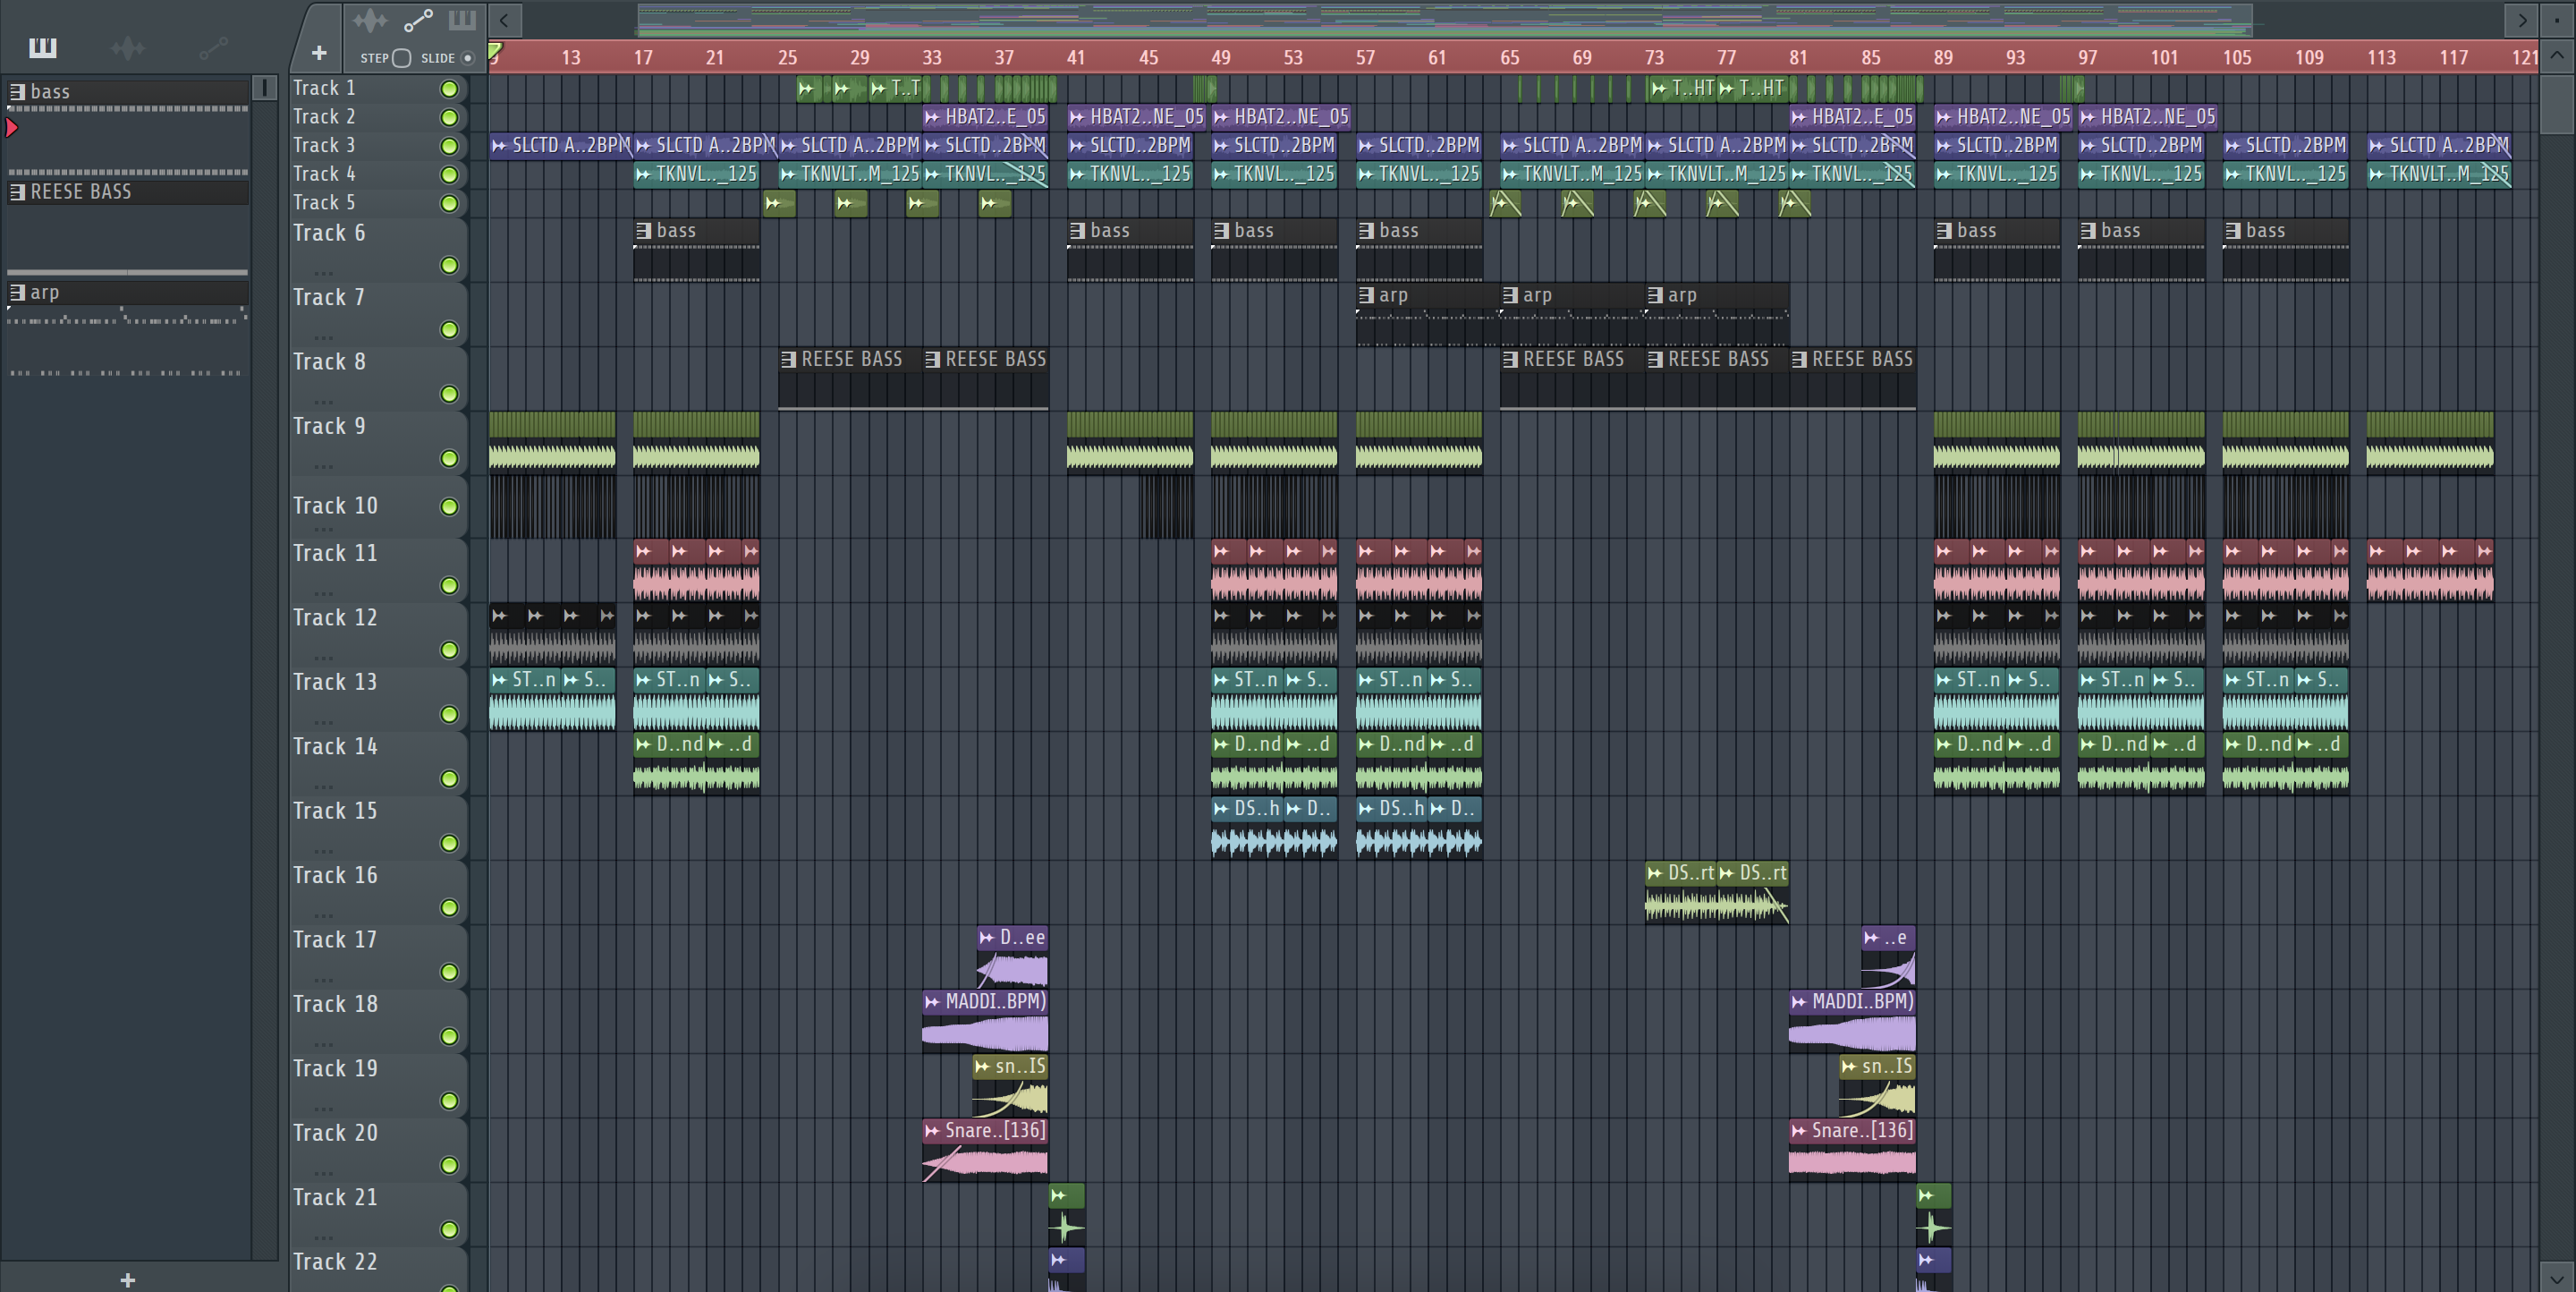The width and height of the screenshot is (2576, 1292).
Task: Jump to bar 65 on the timeline ruler
Action: click(x=1509, y=57)
